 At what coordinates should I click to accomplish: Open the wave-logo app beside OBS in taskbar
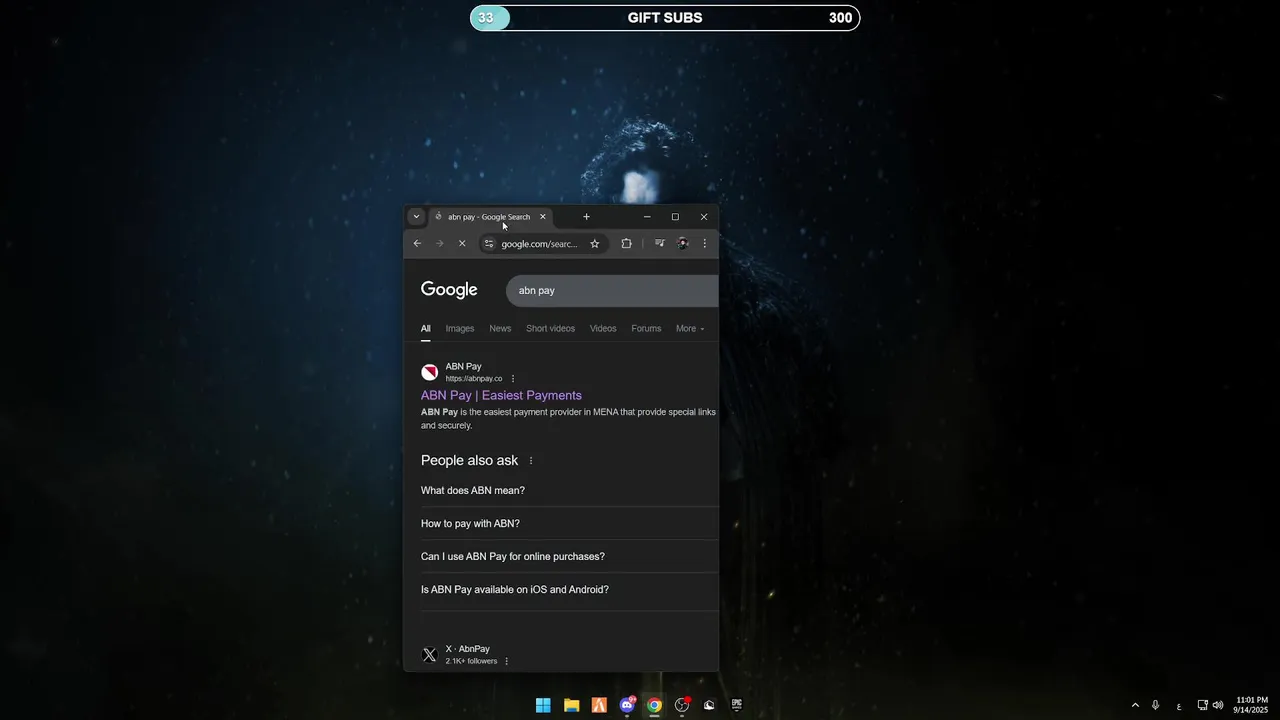[x=709, y=705]
